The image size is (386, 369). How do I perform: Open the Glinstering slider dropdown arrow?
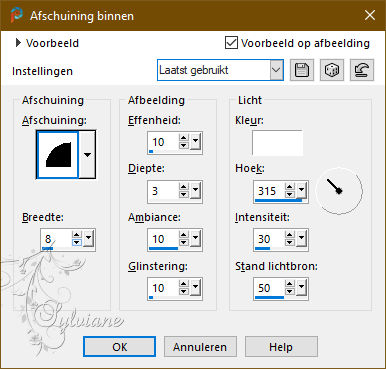point(195,287)
